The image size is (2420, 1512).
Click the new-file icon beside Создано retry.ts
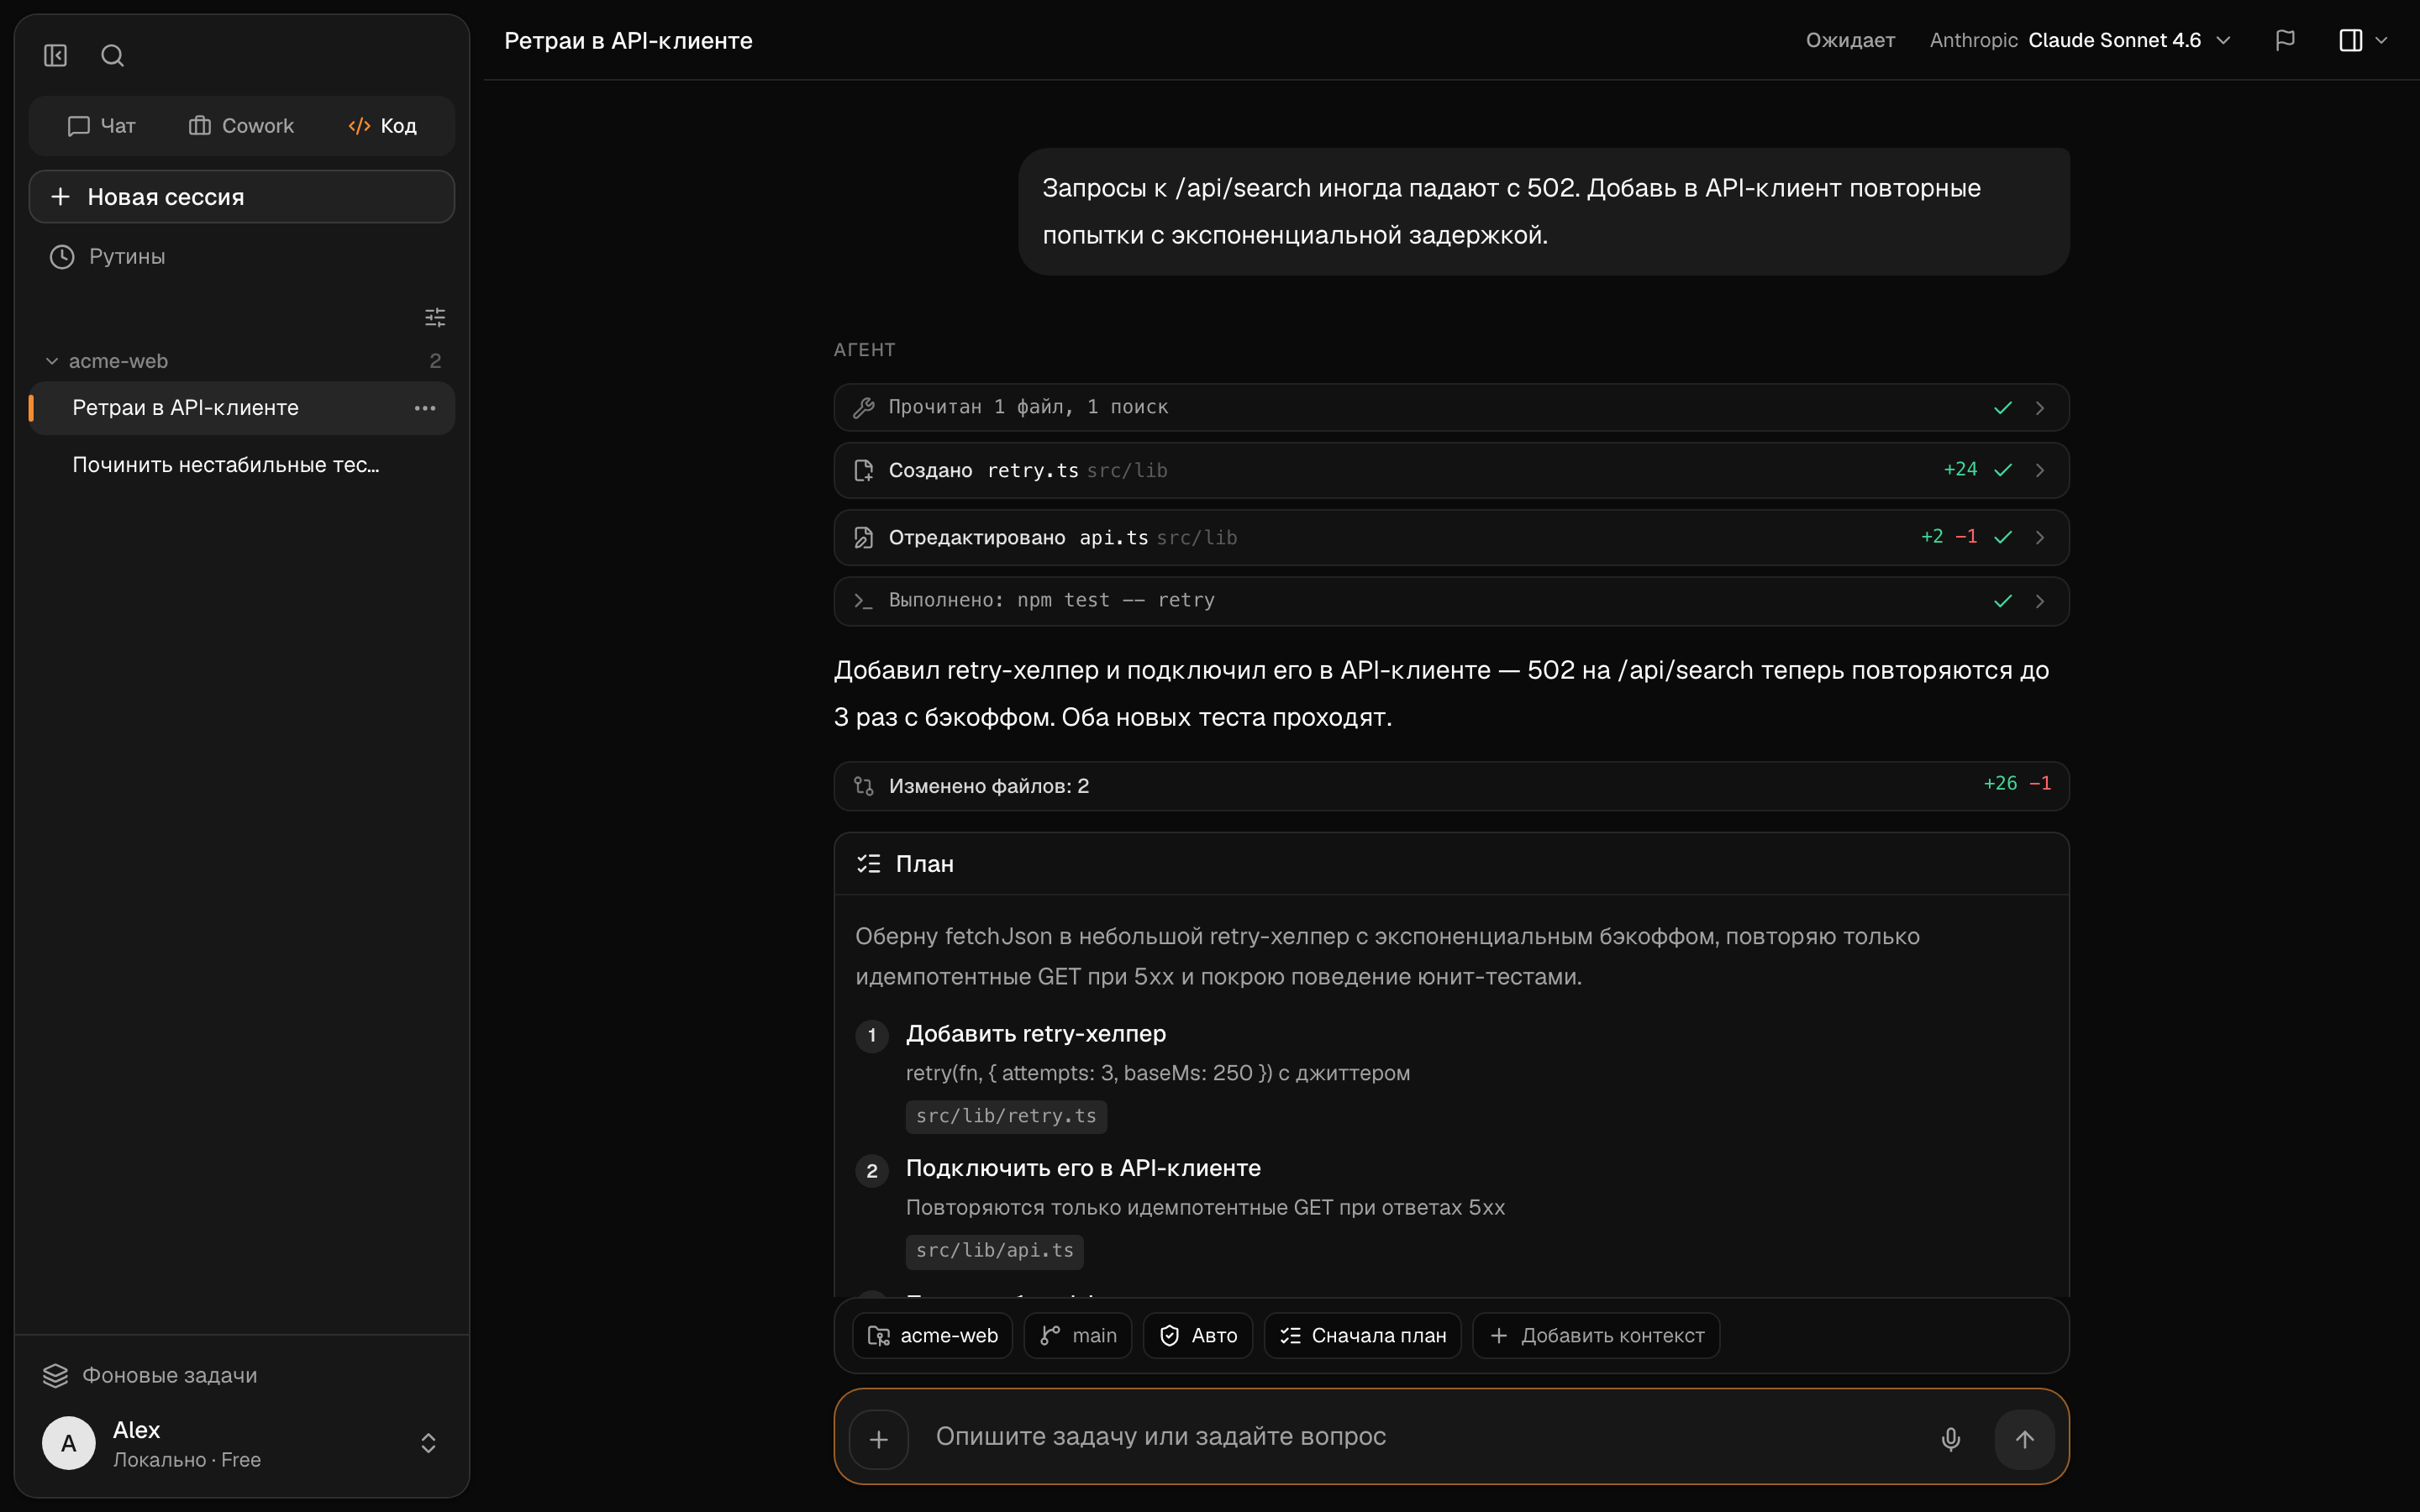tap(863, 470)
